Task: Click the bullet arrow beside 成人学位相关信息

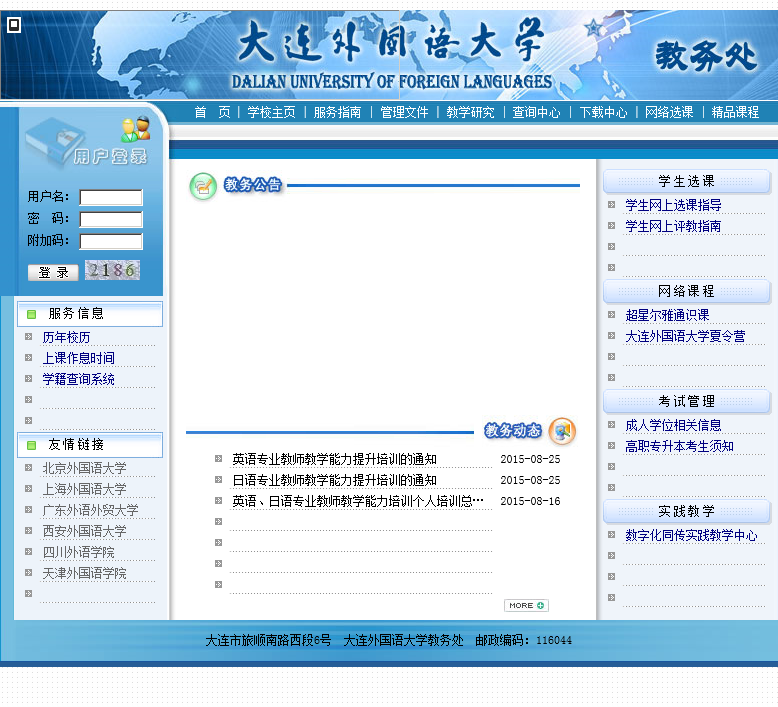Action: click(611, 424)
